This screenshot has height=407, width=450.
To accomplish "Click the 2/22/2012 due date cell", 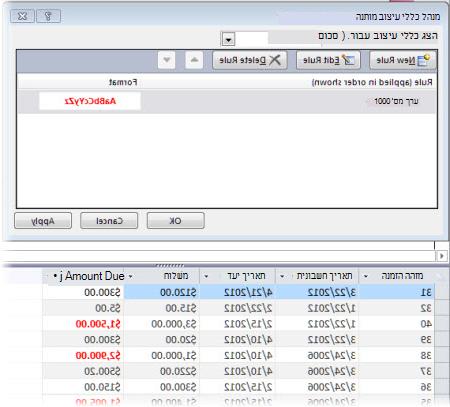I will (x=237, y=308).
